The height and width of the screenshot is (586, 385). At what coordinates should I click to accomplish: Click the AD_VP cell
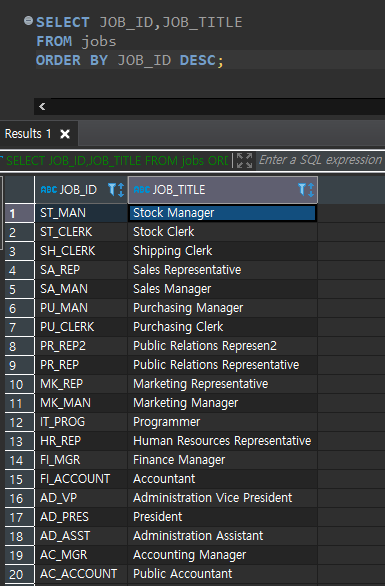[x=81, y=498]
